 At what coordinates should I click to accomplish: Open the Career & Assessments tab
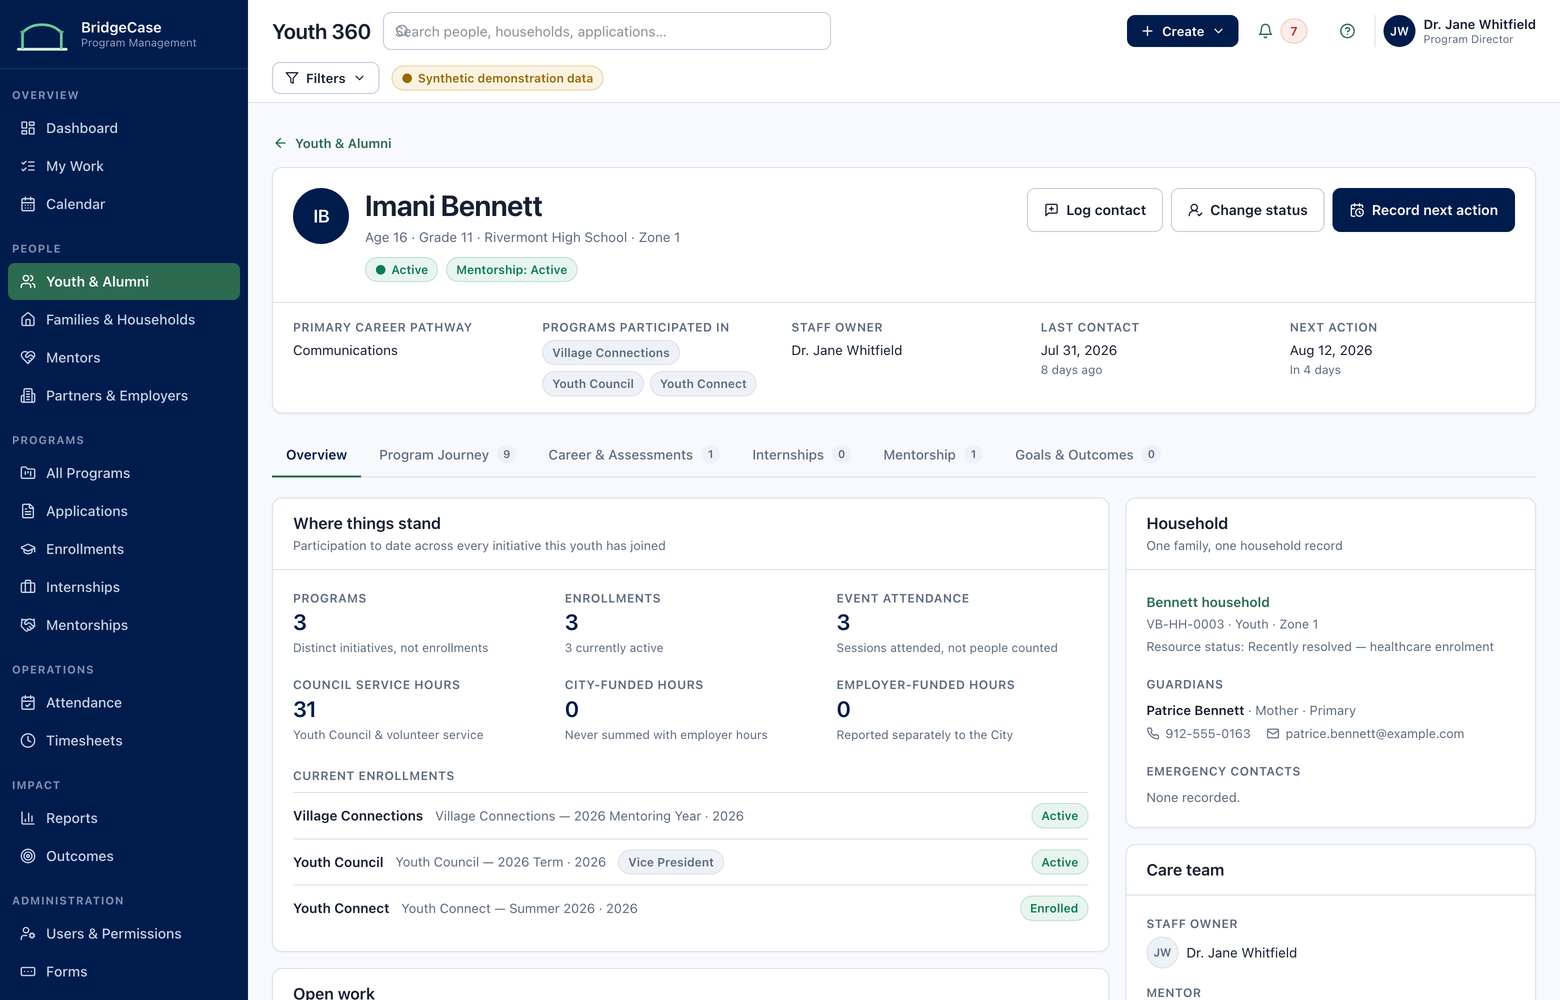(634, 455)
